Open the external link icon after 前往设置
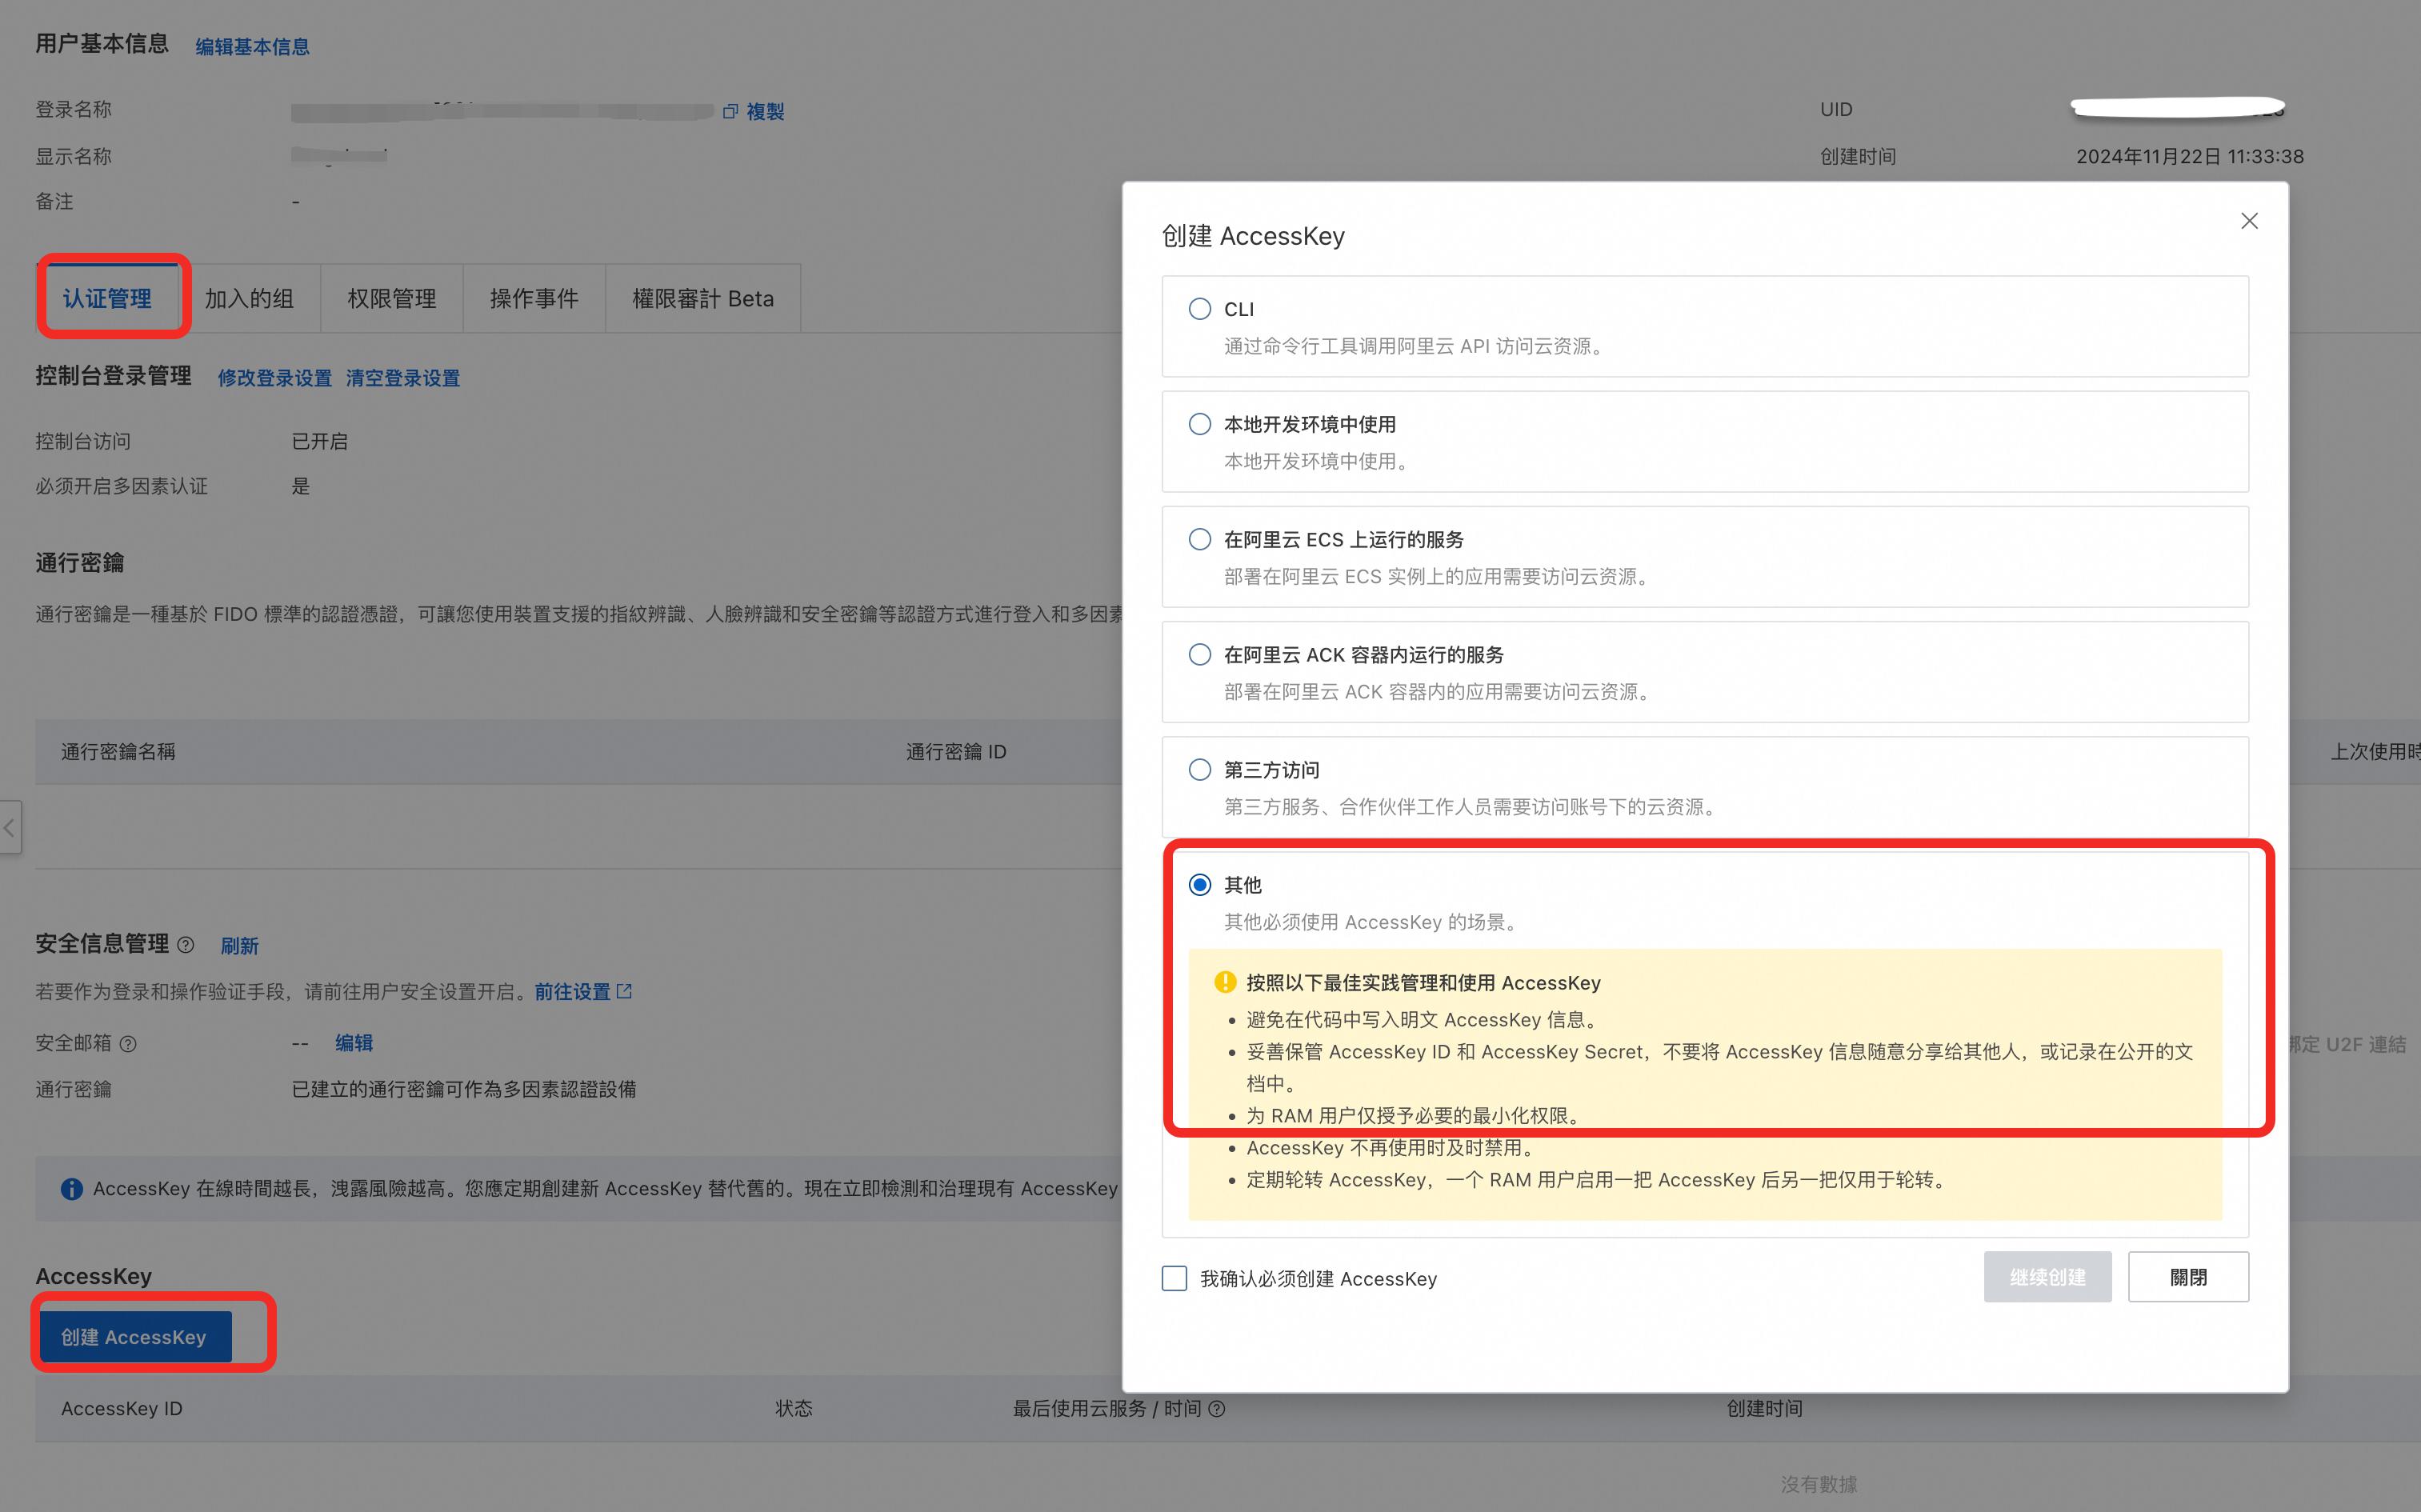2421x1512 pixels. tap(626, 991)
